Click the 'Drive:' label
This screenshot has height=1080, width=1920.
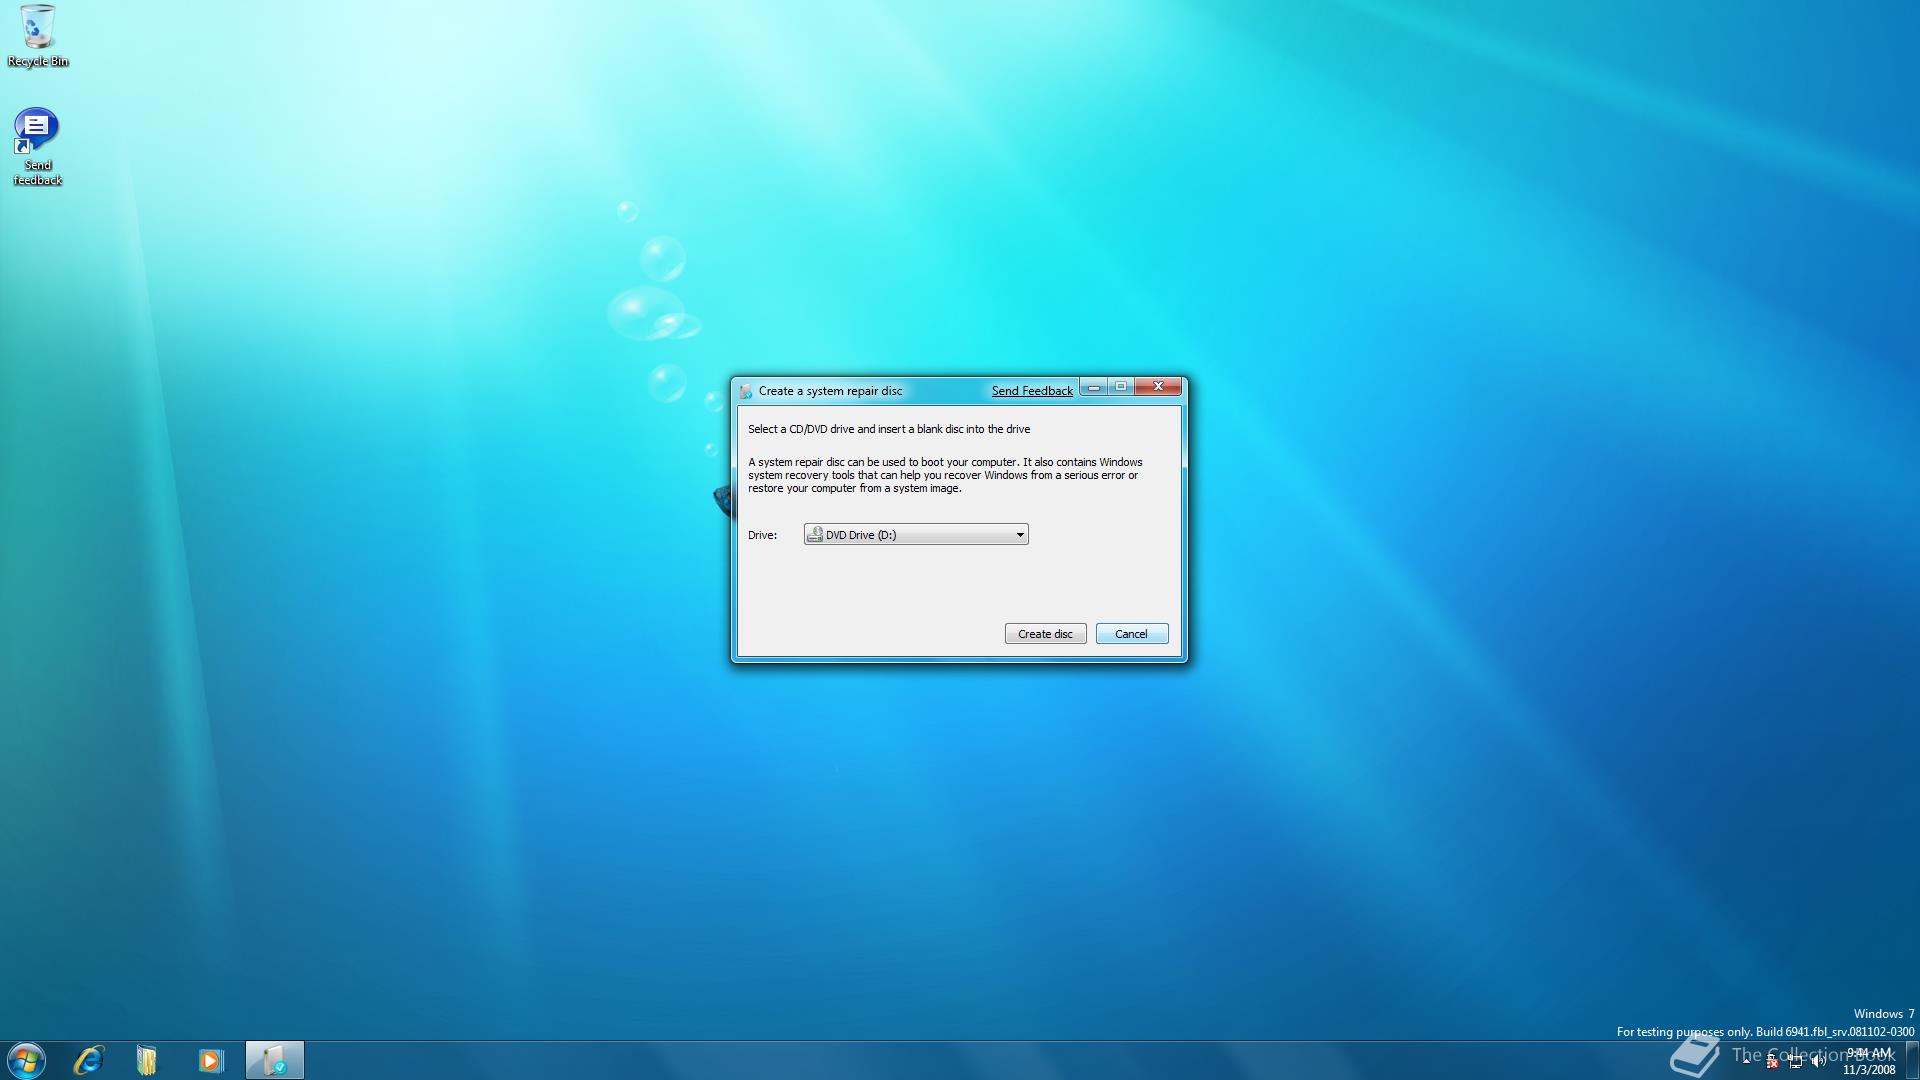(x=762, y=535)
